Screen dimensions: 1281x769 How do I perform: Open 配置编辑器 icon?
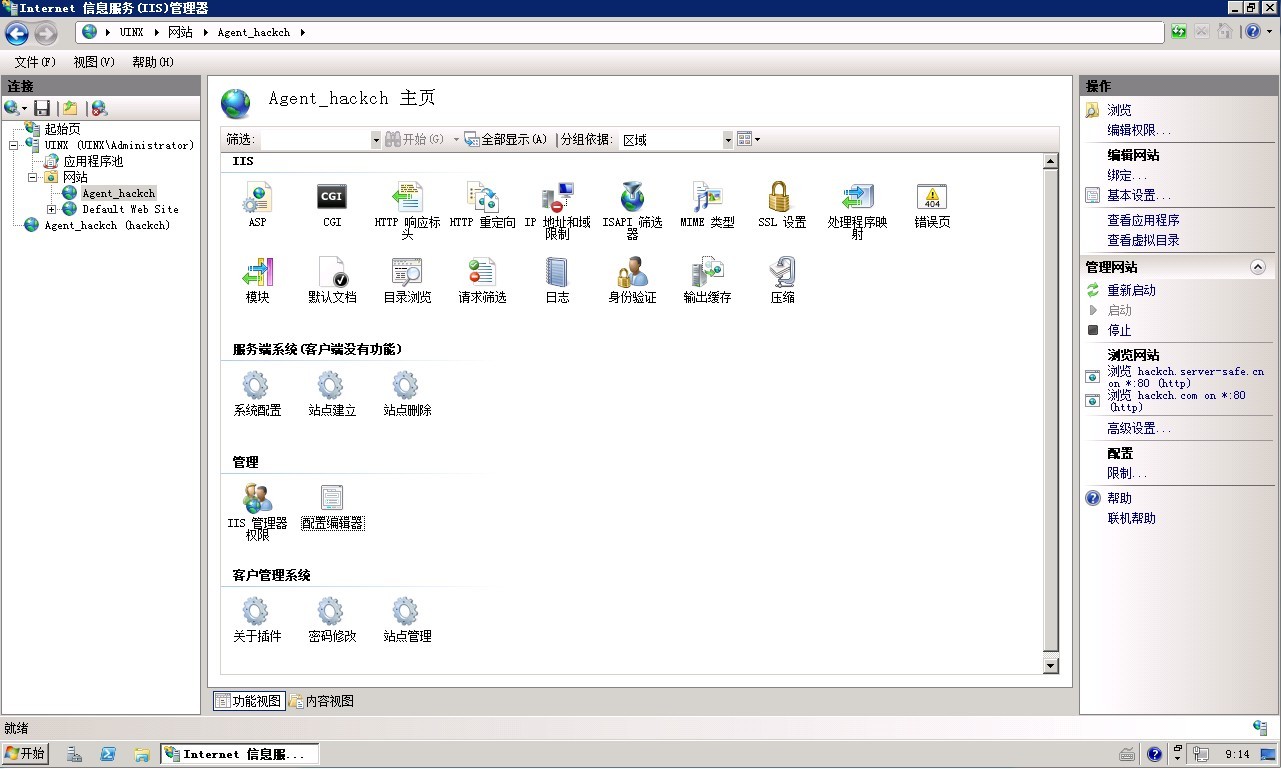[332, 498]
